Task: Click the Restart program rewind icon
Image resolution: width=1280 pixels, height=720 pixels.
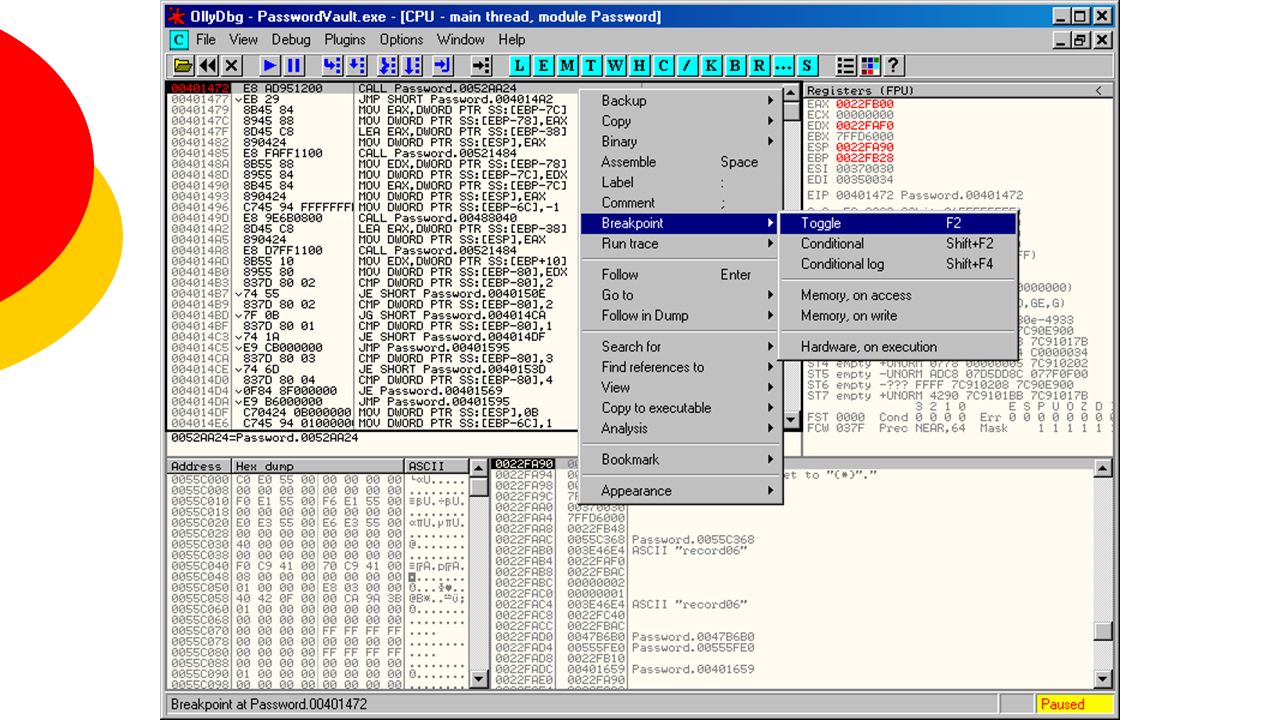Action: click(207, 66)
